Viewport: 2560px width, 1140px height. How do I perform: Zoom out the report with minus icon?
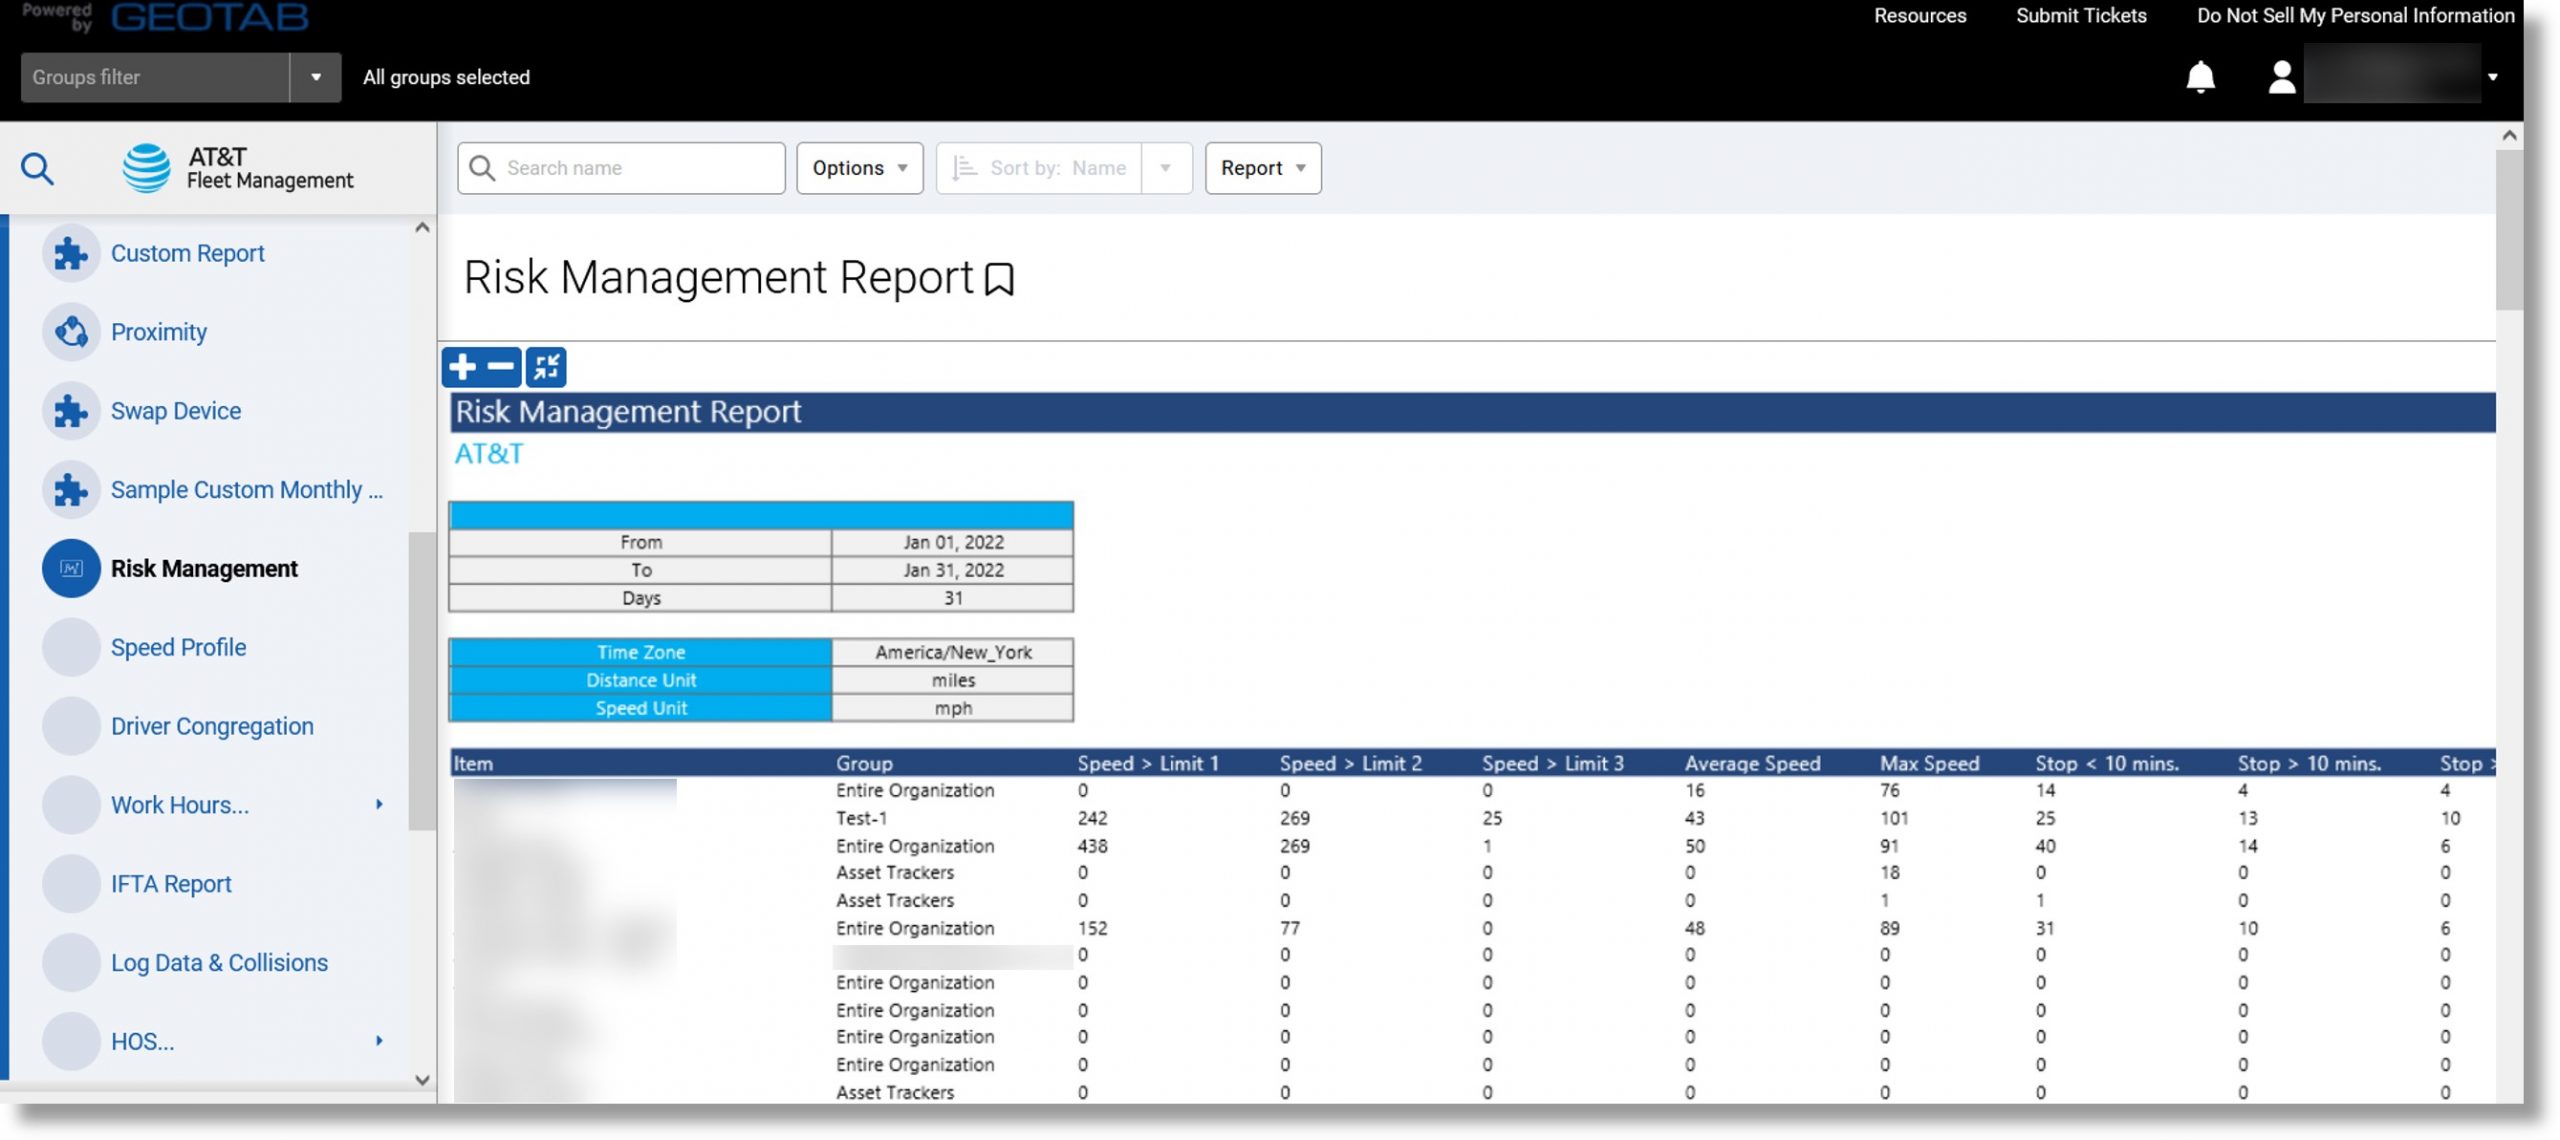pyautogui.click(x=501, y=367)
